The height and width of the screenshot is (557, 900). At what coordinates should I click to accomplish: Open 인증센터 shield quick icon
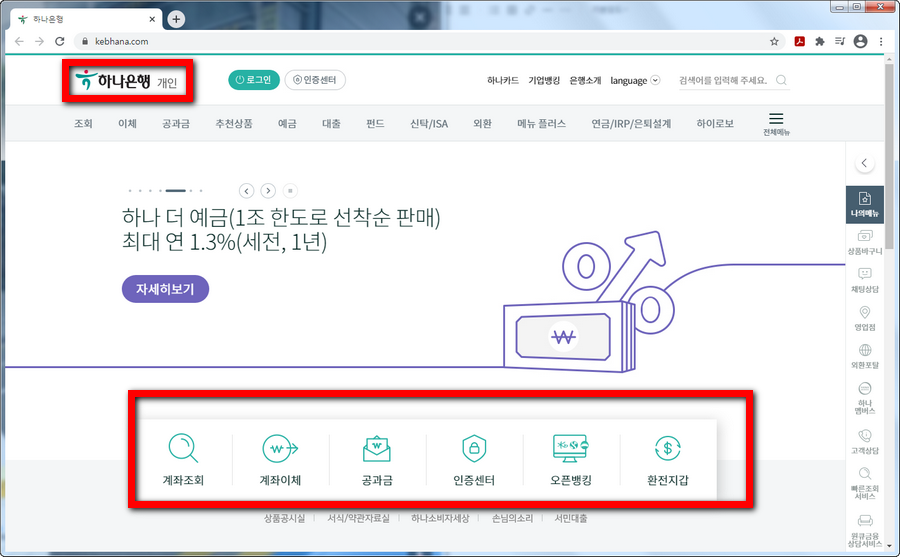pos(474,459)
